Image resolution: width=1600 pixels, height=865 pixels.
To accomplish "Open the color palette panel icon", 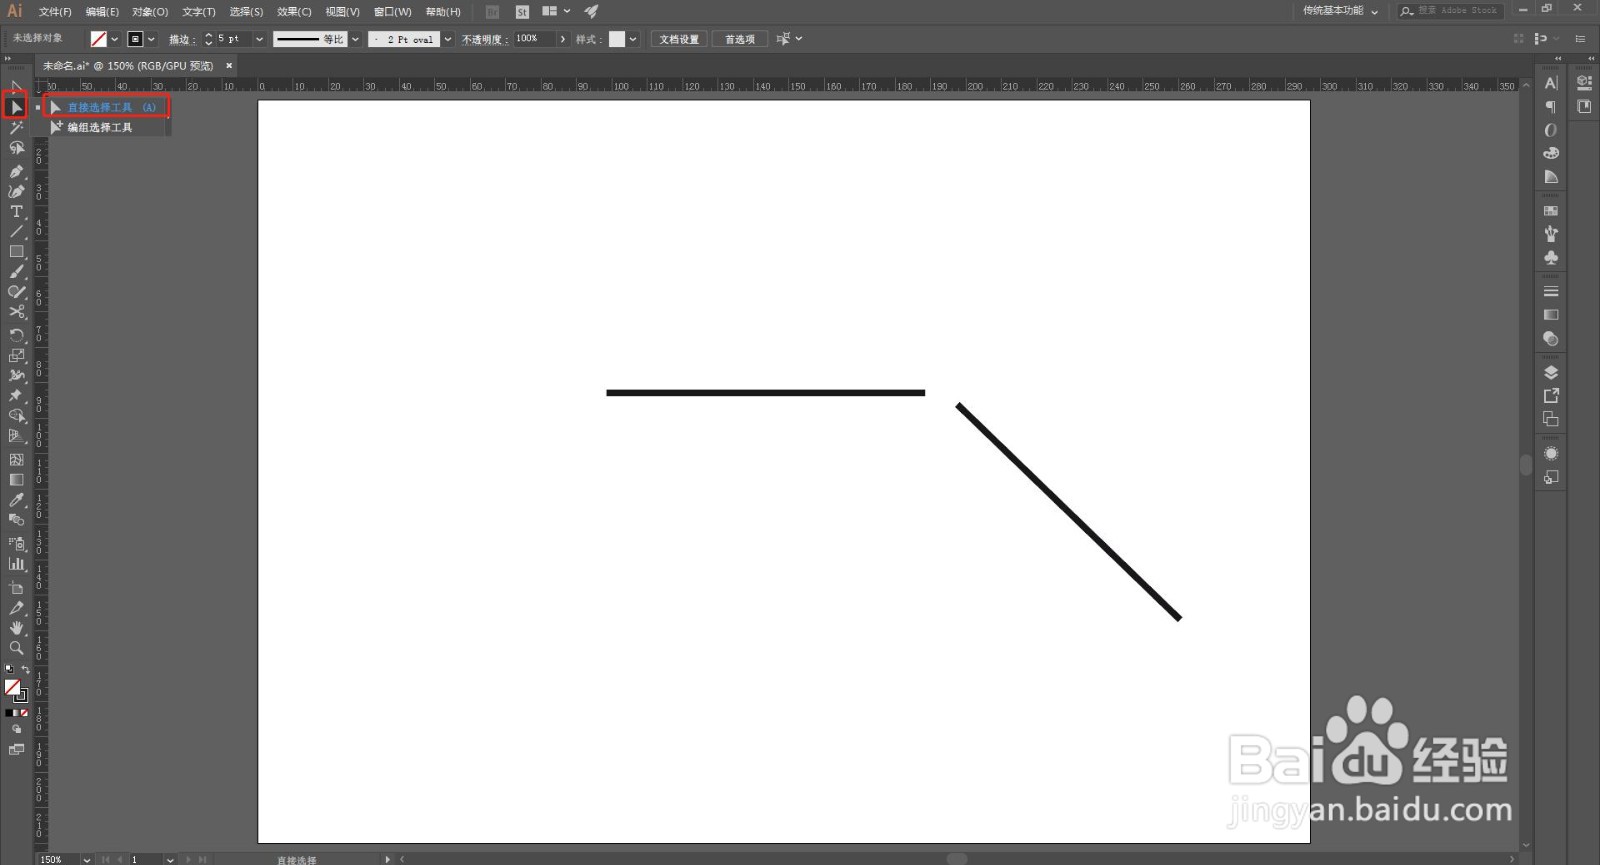I will point(1551,153).
